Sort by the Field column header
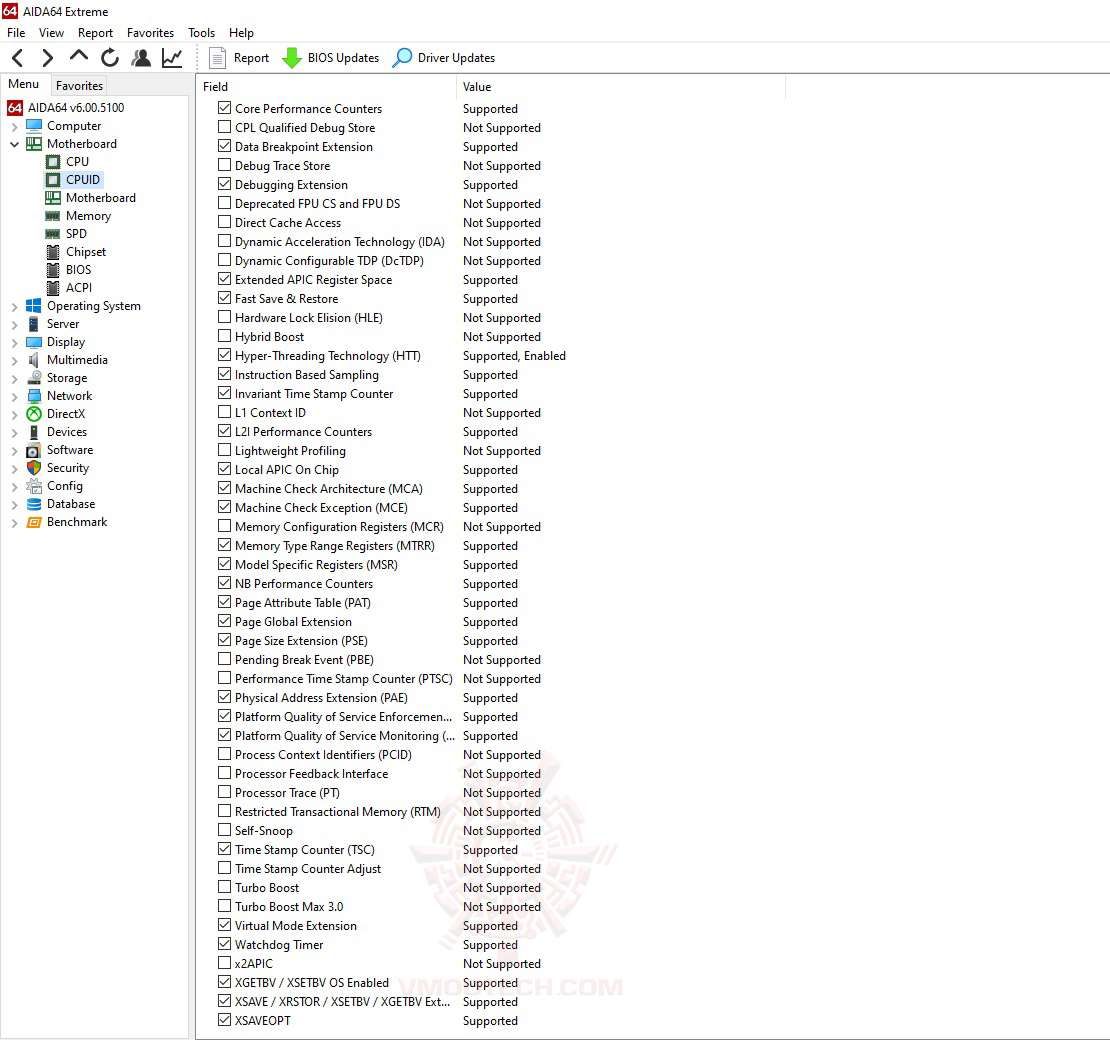The image size is (1110, 1040). [x=326, y=86]
